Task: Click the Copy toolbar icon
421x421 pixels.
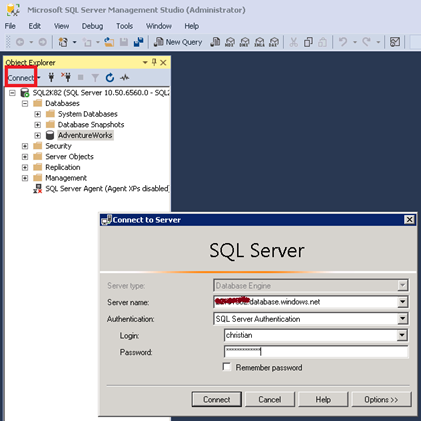Action: (x=308, y=42)
